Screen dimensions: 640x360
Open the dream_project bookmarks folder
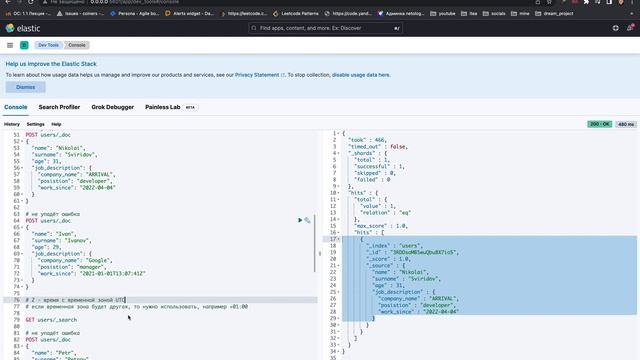554,13
